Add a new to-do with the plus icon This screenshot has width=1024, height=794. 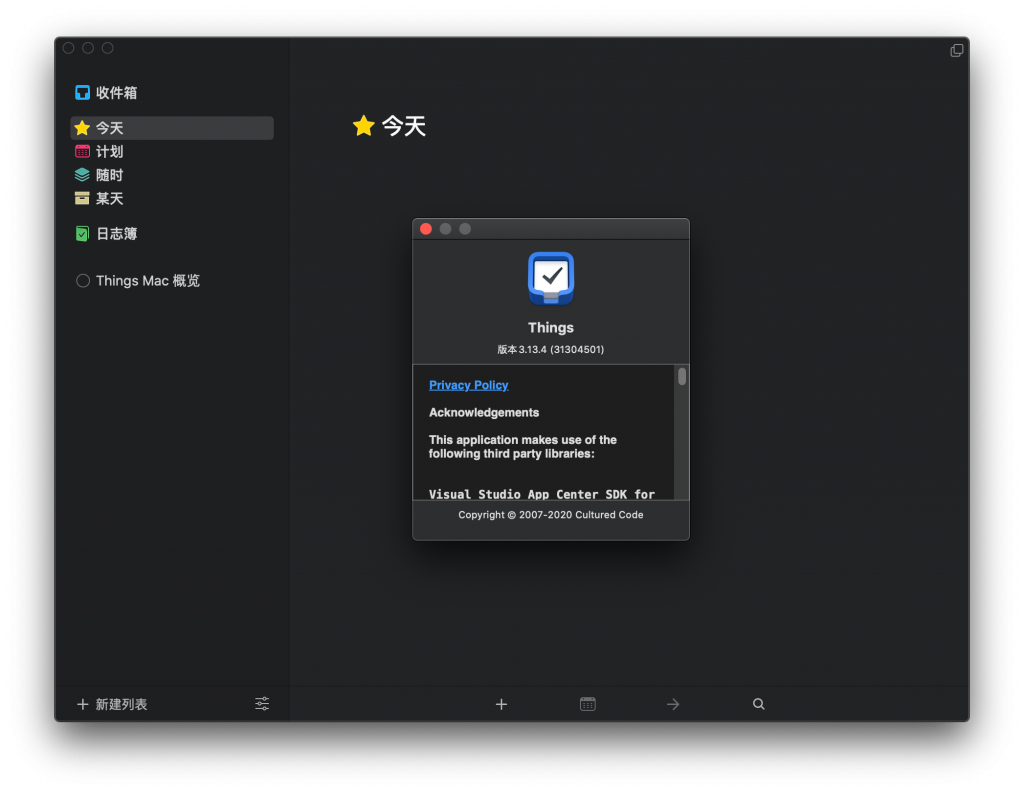pyautogui.click(x=502, y=704)
